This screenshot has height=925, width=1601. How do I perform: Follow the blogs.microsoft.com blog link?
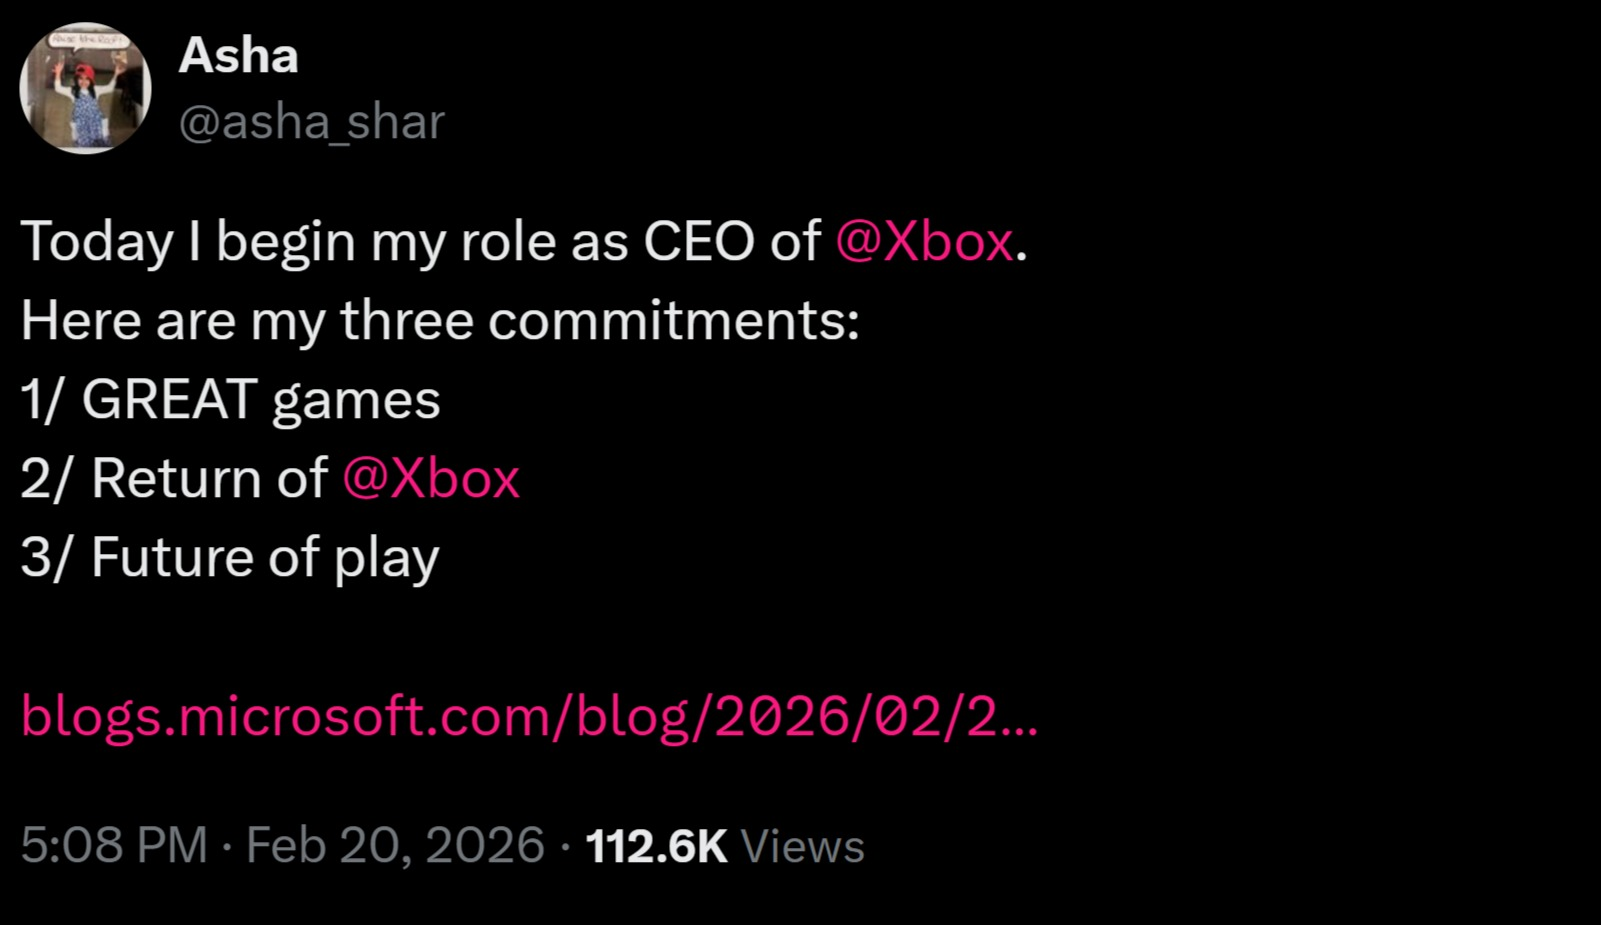click(x=529, y=716)
